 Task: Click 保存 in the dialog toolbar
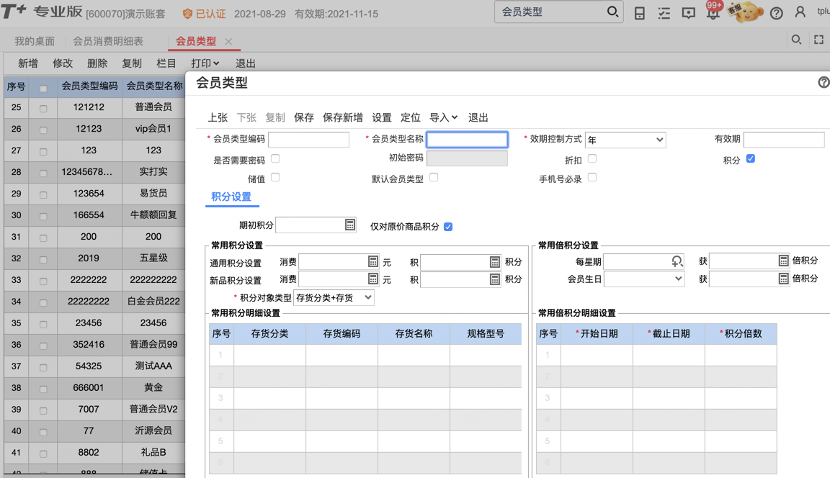point(304,118)
